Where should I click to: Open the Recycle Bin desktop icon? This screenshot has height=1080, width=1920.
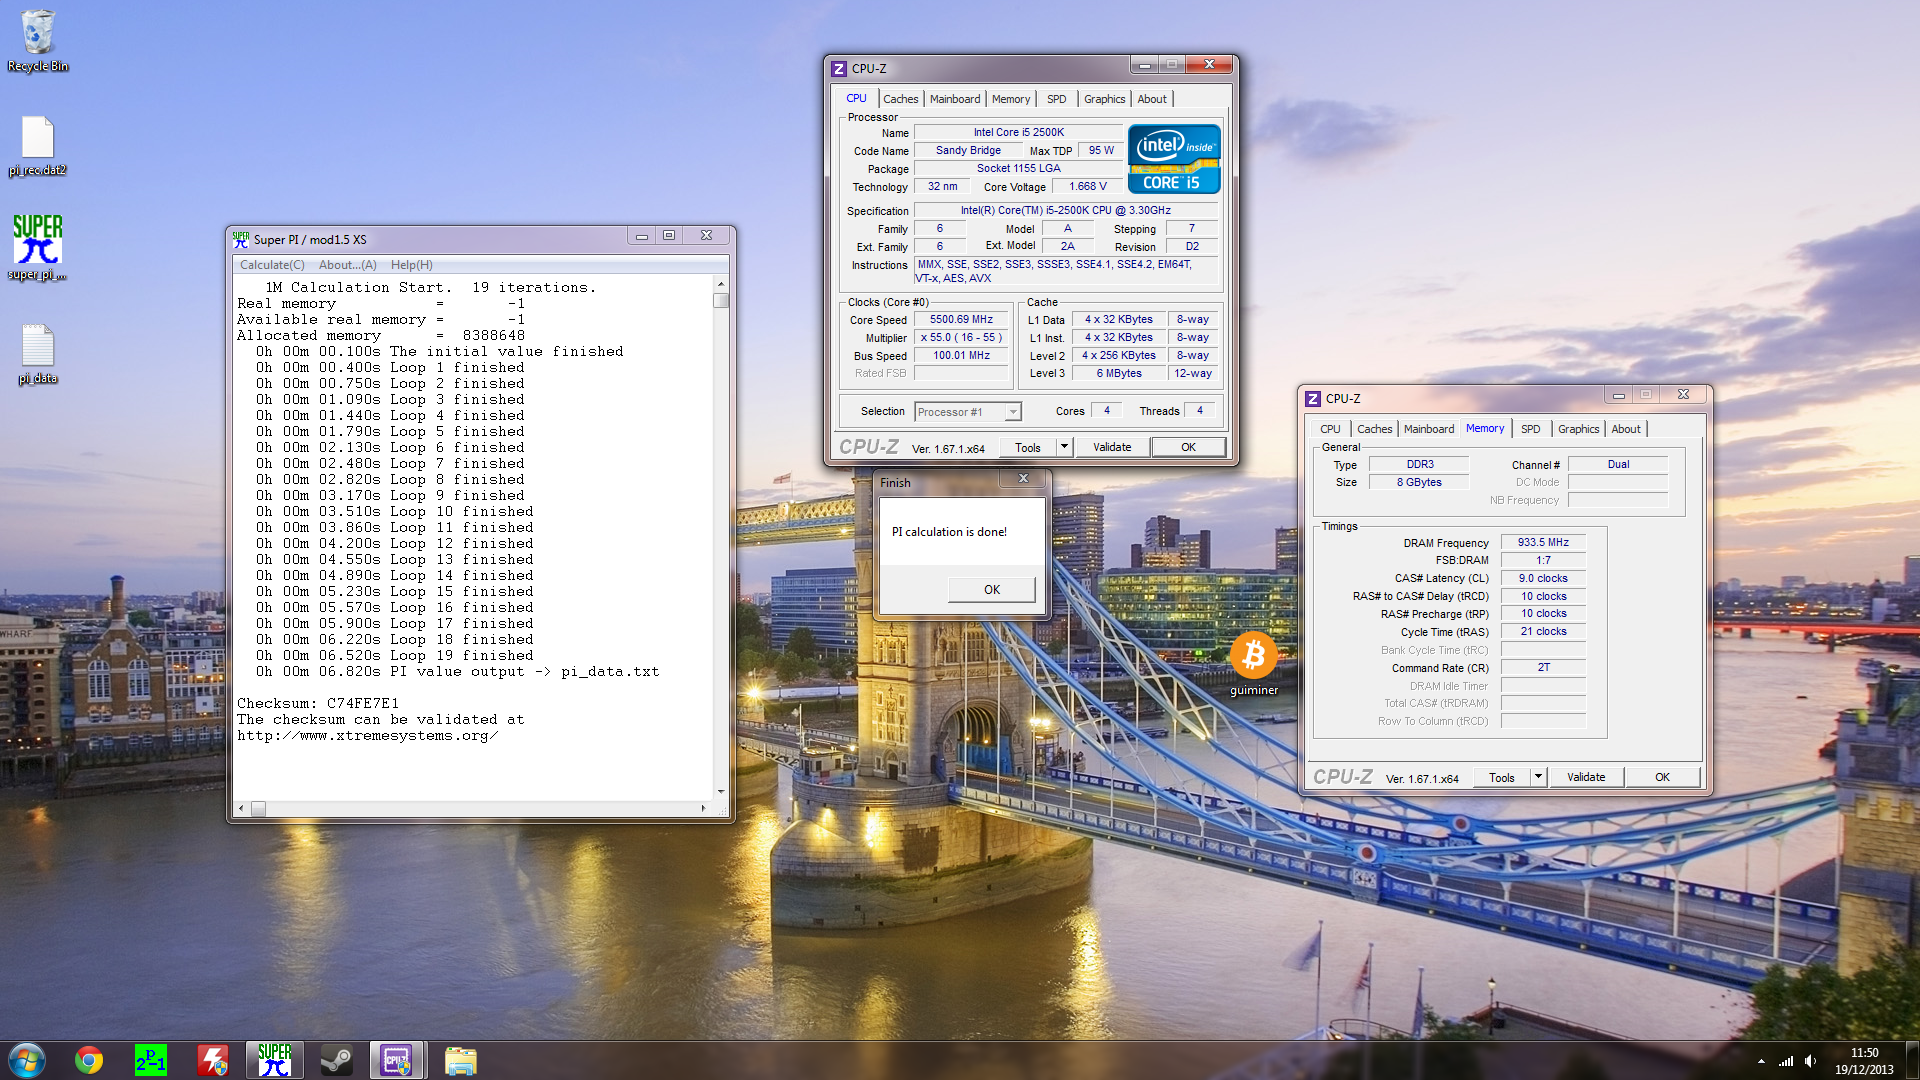pos(38,40)
